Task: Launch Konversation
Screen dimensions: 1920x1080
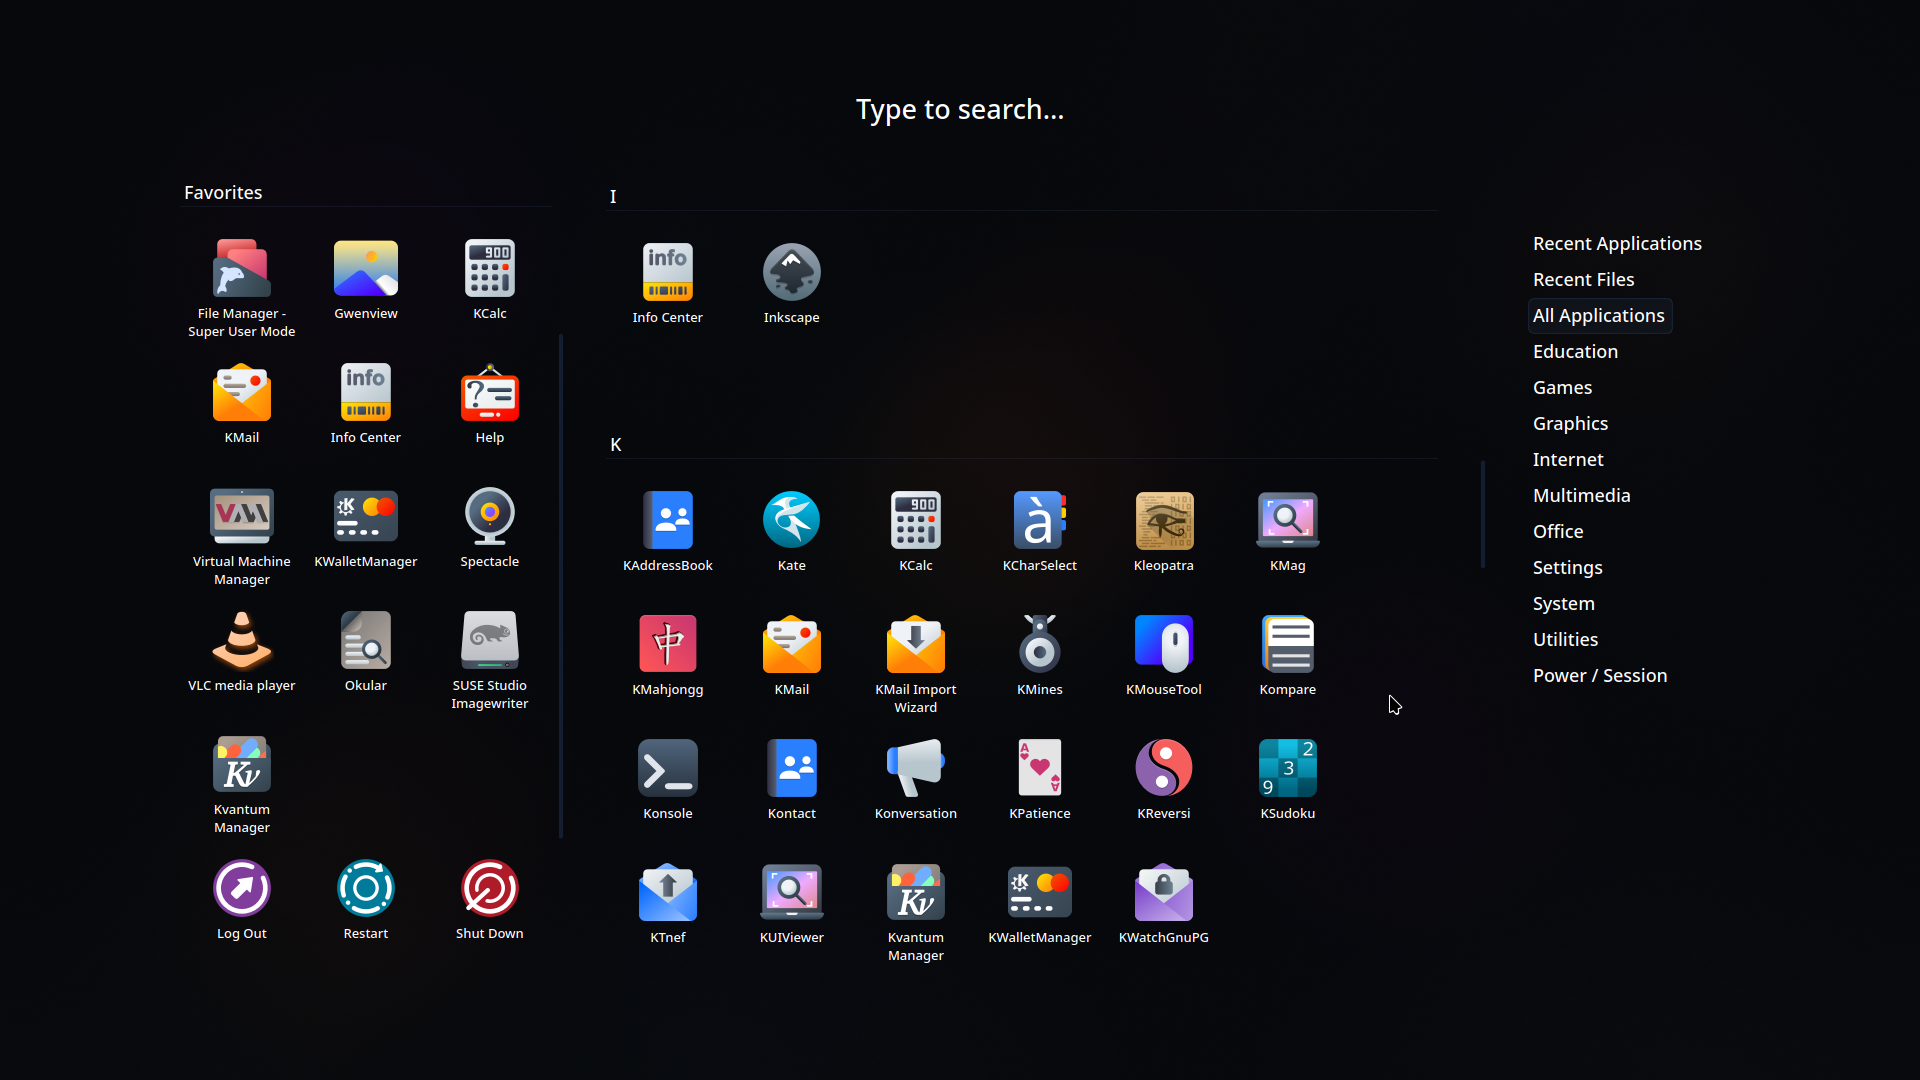Action: pyautogui.click(x=916, y=780)
